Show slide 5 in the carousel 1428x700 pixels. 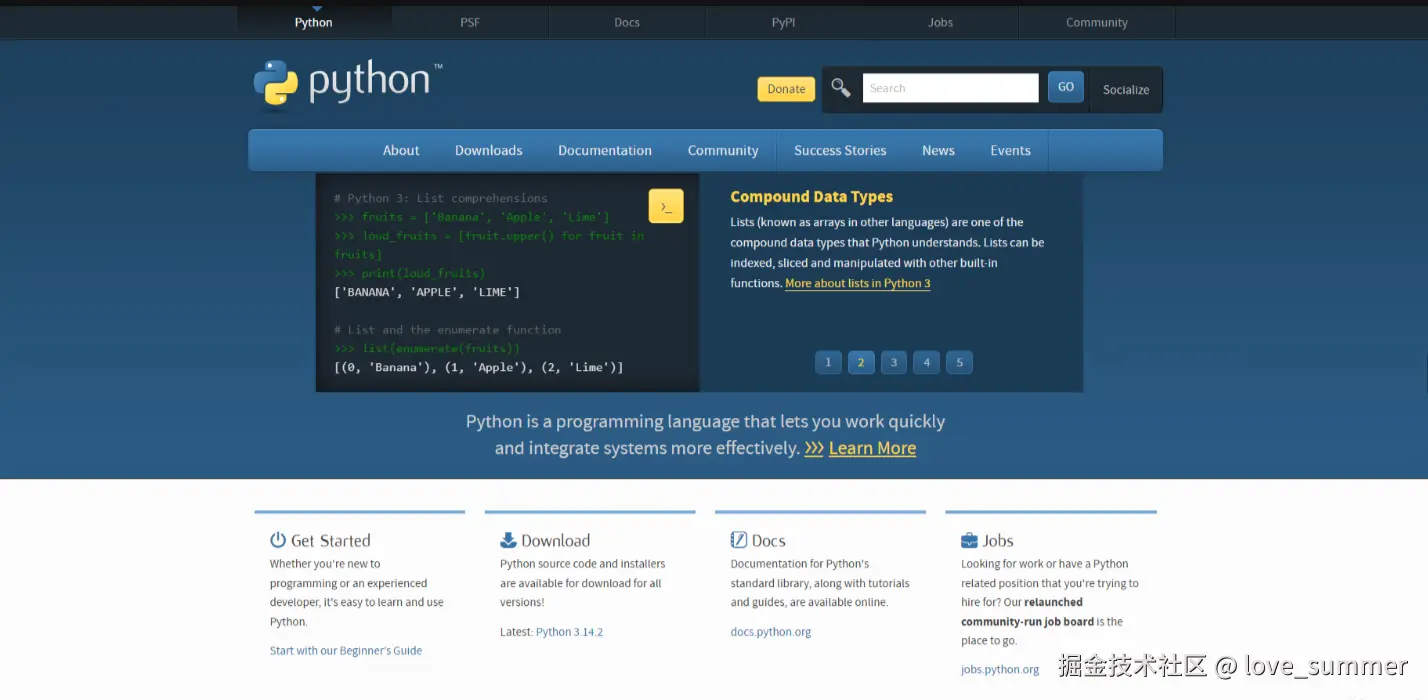click(x=959, y=362)
